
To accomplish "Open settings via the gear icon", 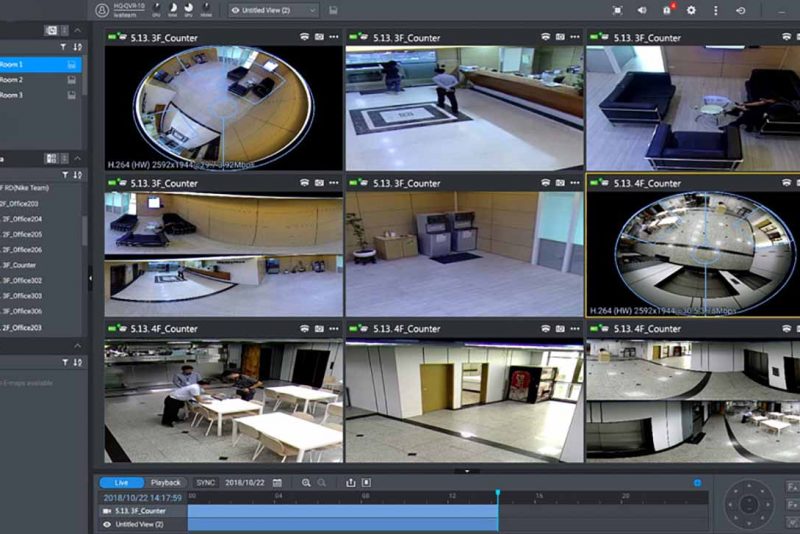I will pos(691,10).
